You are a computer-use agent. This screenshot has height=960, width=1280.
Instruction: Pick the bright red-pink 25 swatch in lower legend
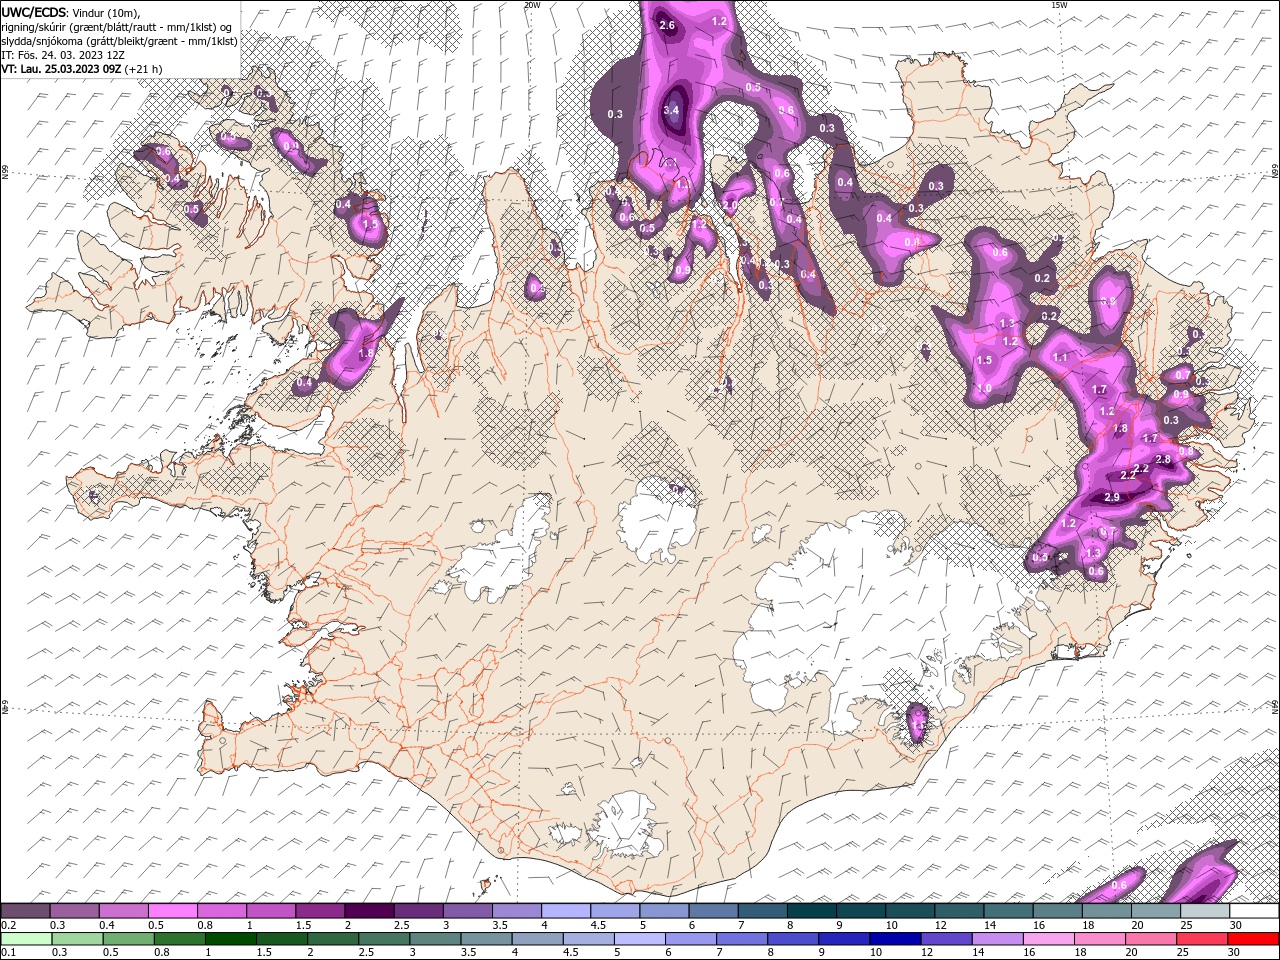[x=1202, y=939]
